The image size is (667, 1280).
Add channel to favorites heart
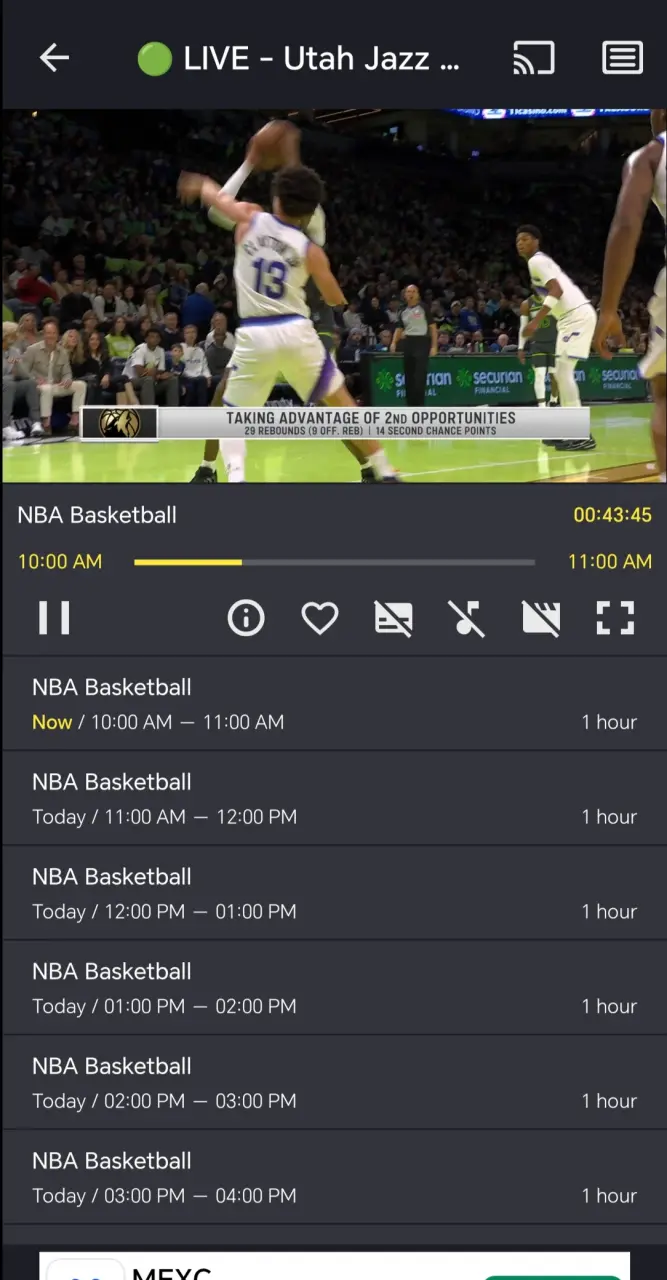320,618
